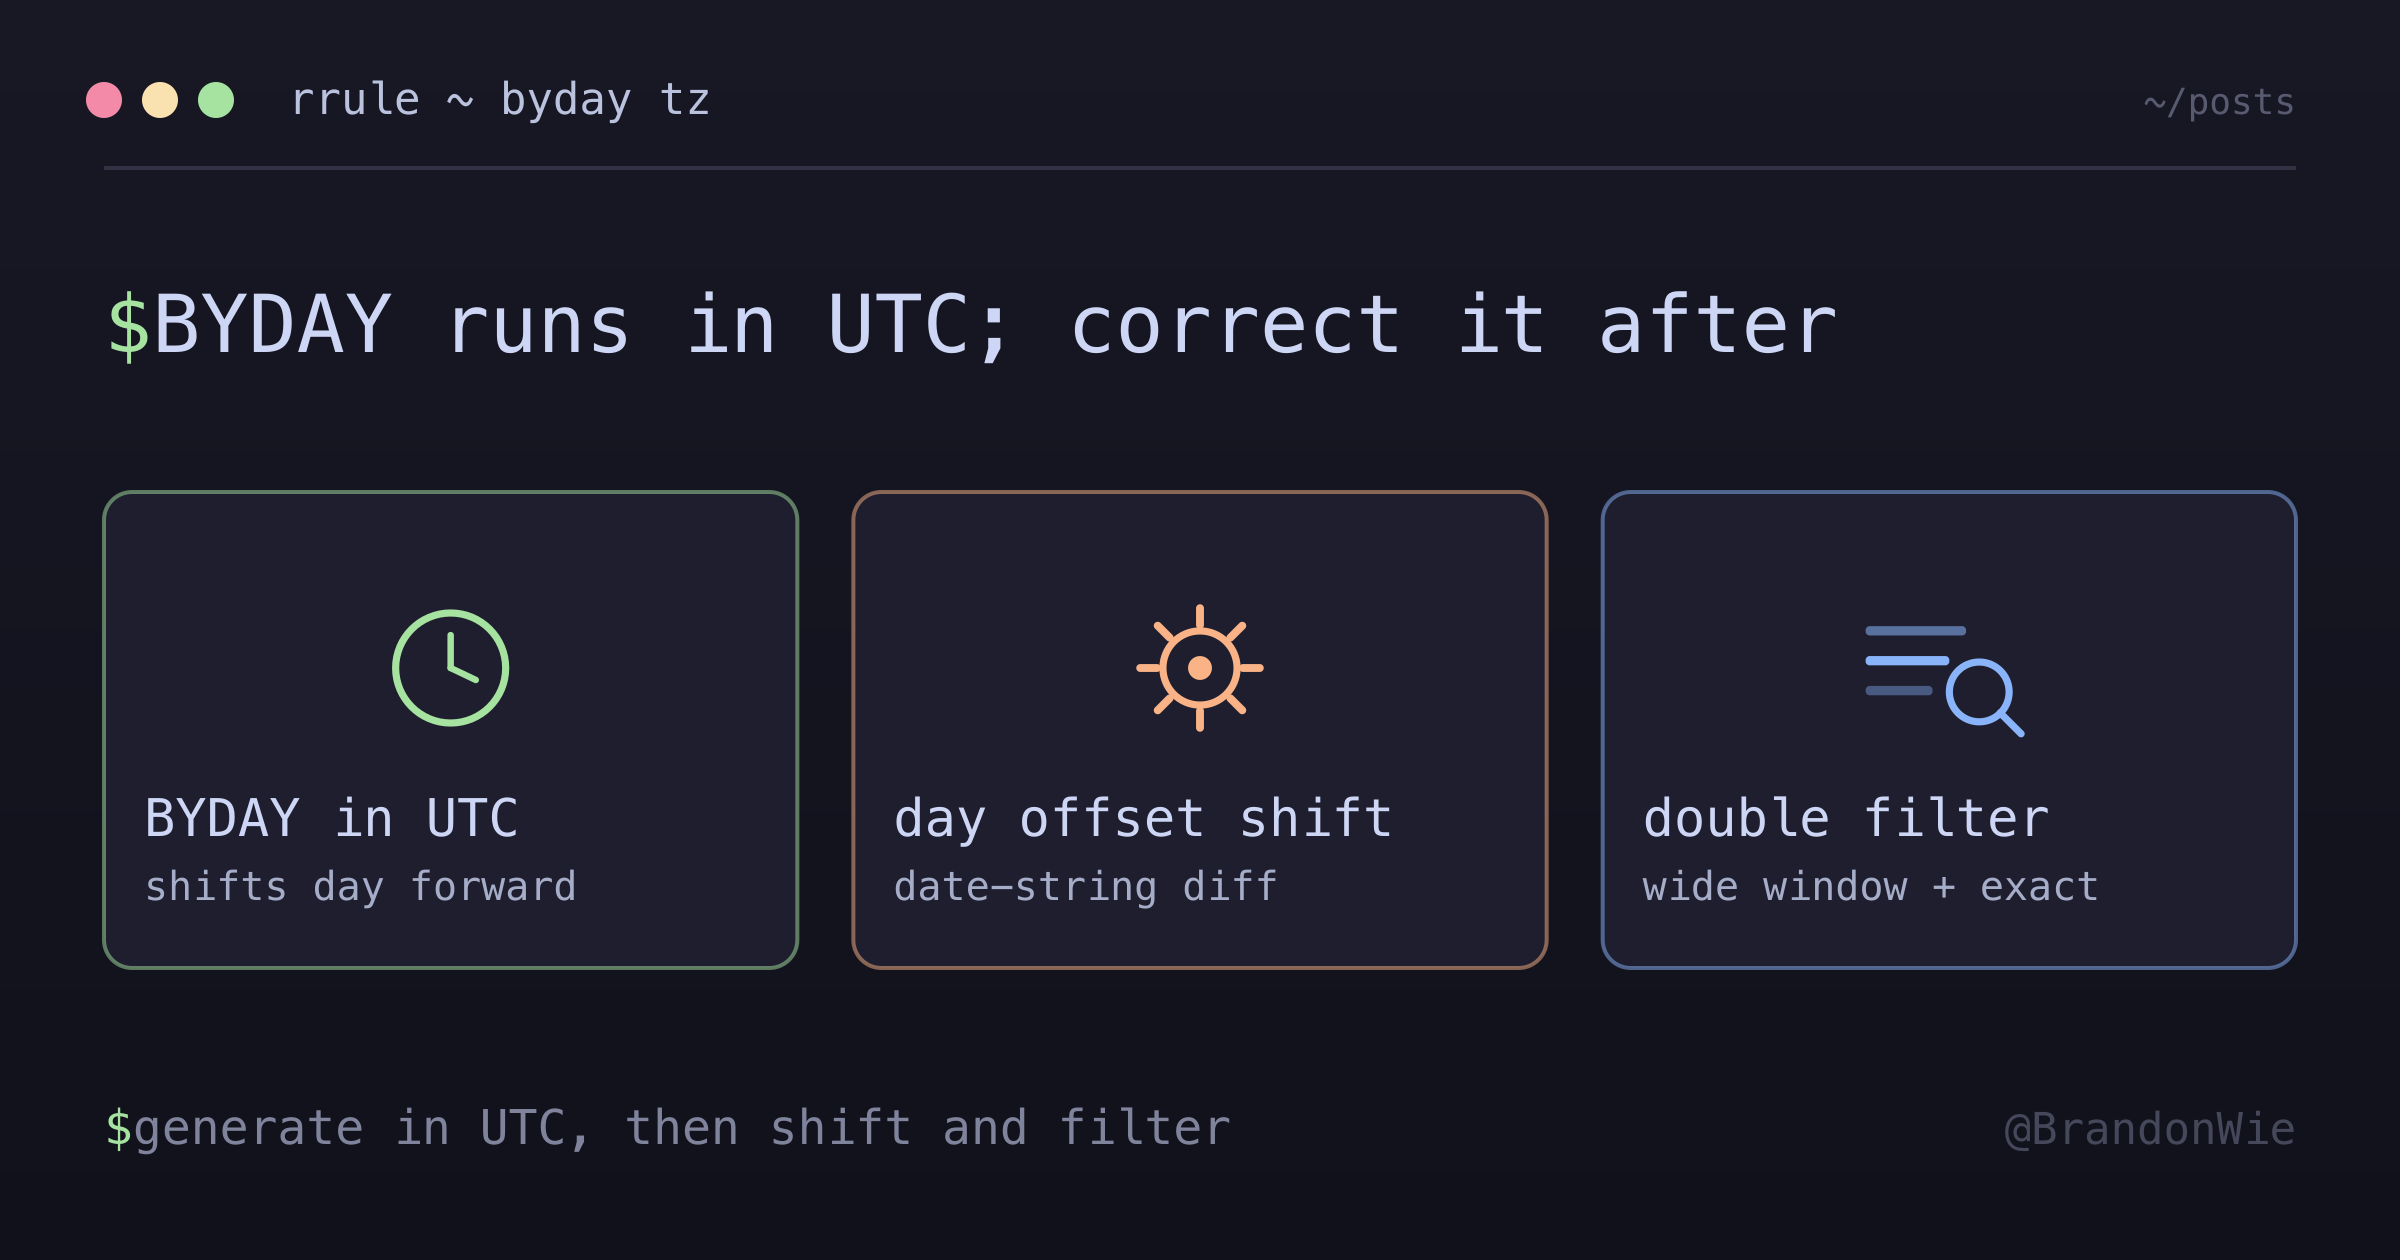Screen dimensions: 2400x1260
Task: Select the day offset shift card title
Action: (x=1143, y=819)
